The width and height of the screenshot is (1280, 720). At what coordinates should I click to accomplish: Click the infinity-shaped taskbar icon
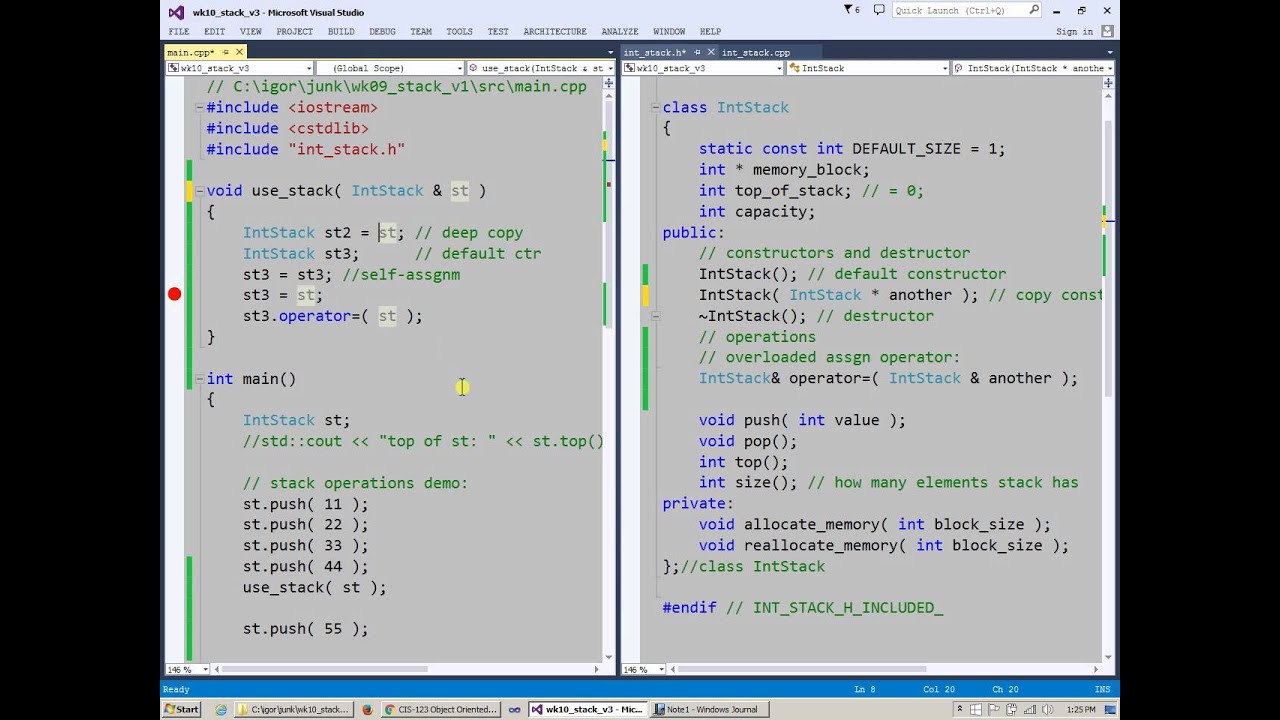[514, 709]
